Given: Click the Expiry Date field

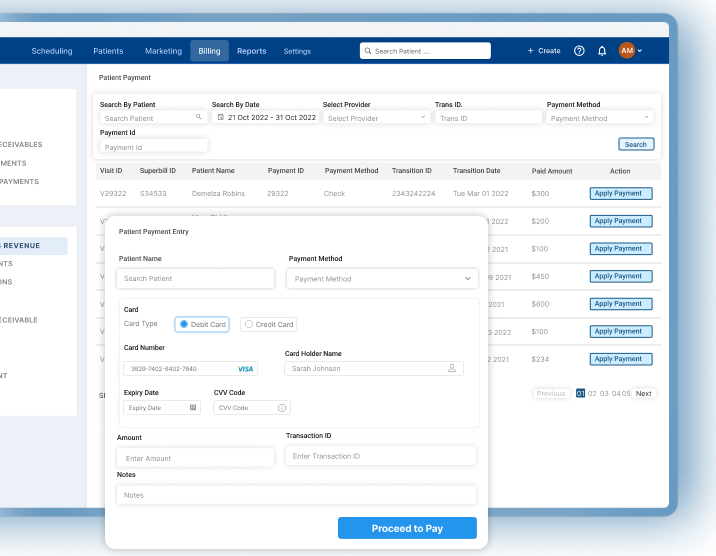Looking at the screenshot, I should click(162, 408).
